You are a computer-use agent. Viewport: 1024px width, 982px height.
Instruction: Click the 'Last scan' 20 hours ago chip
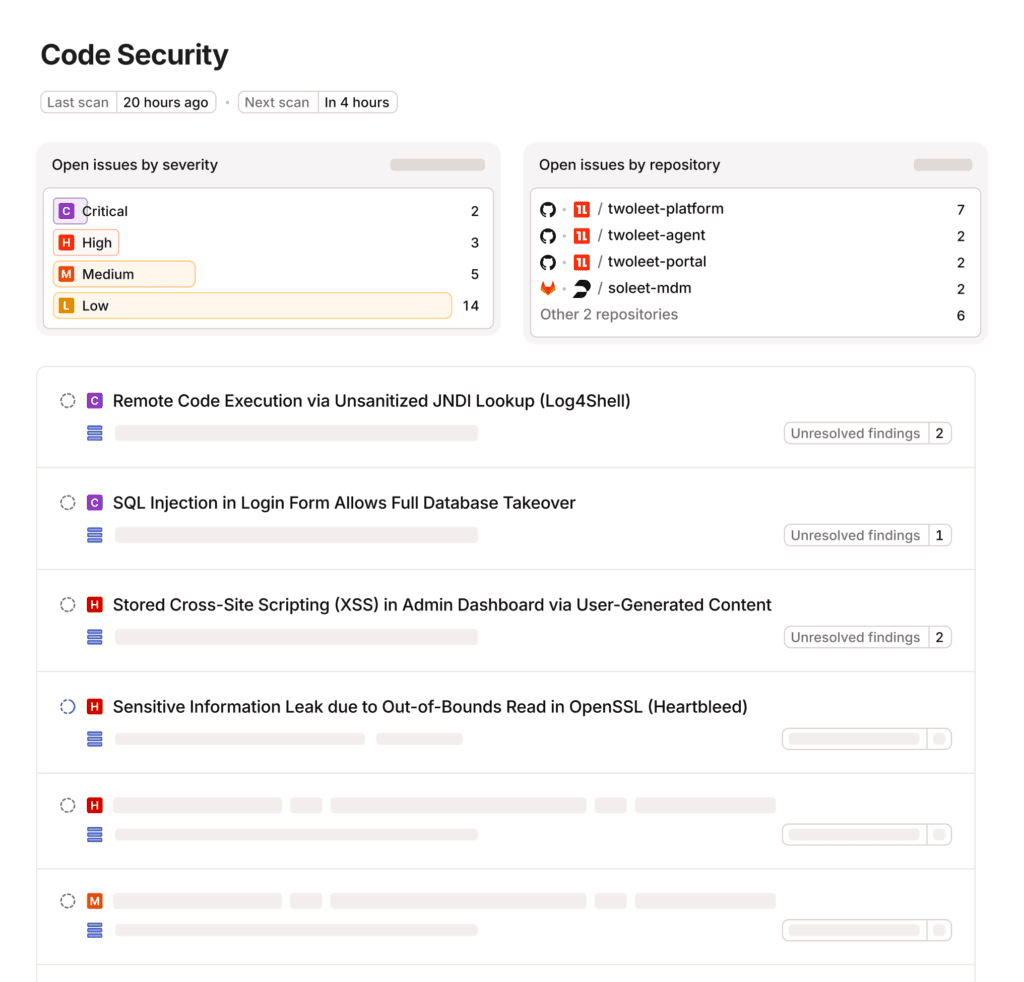(128, 103)
